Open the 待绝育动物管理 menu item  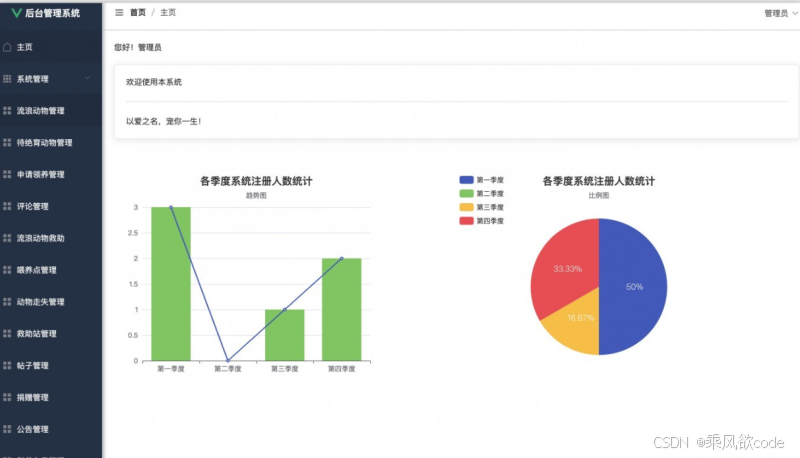51,143
